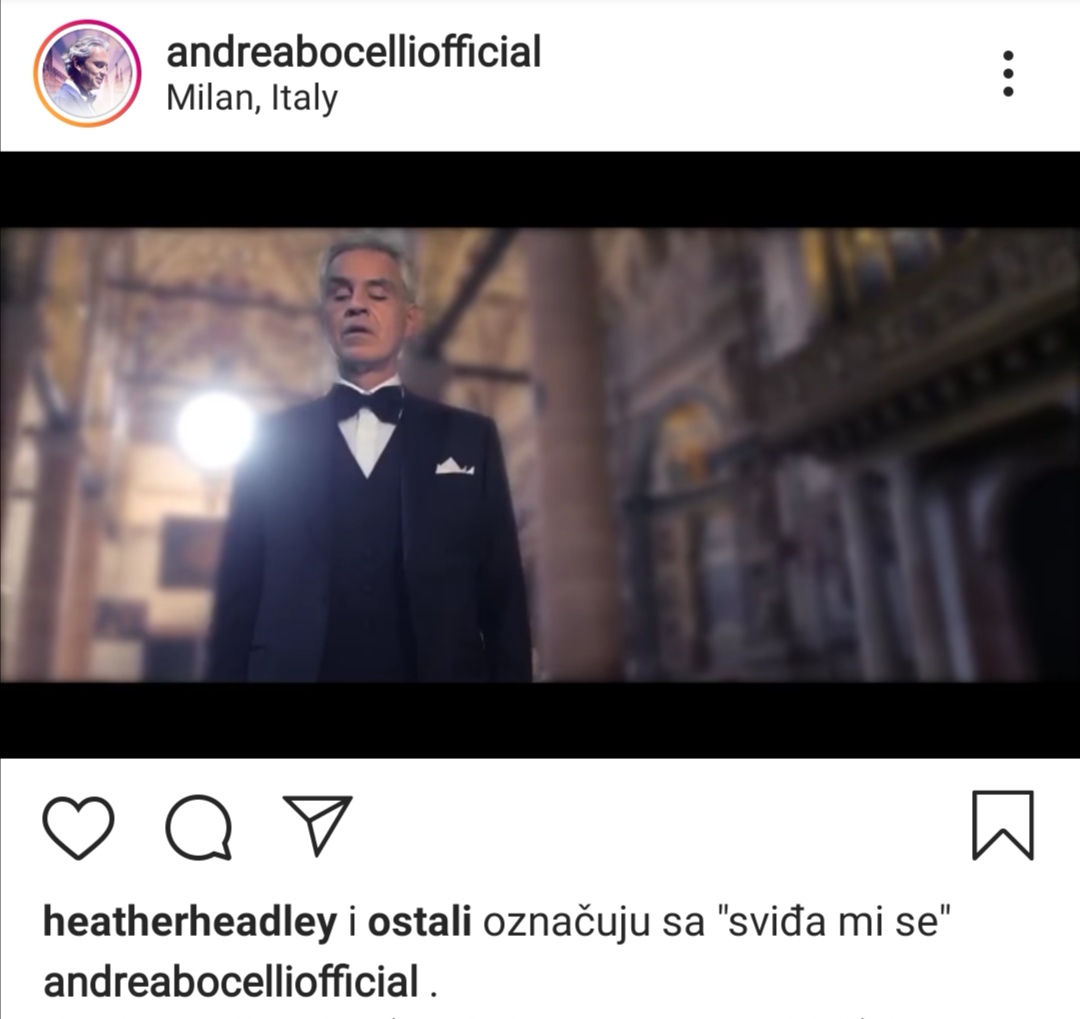
Task: Click the white pocket square on the tuxedo
Action: click(454, 466)
